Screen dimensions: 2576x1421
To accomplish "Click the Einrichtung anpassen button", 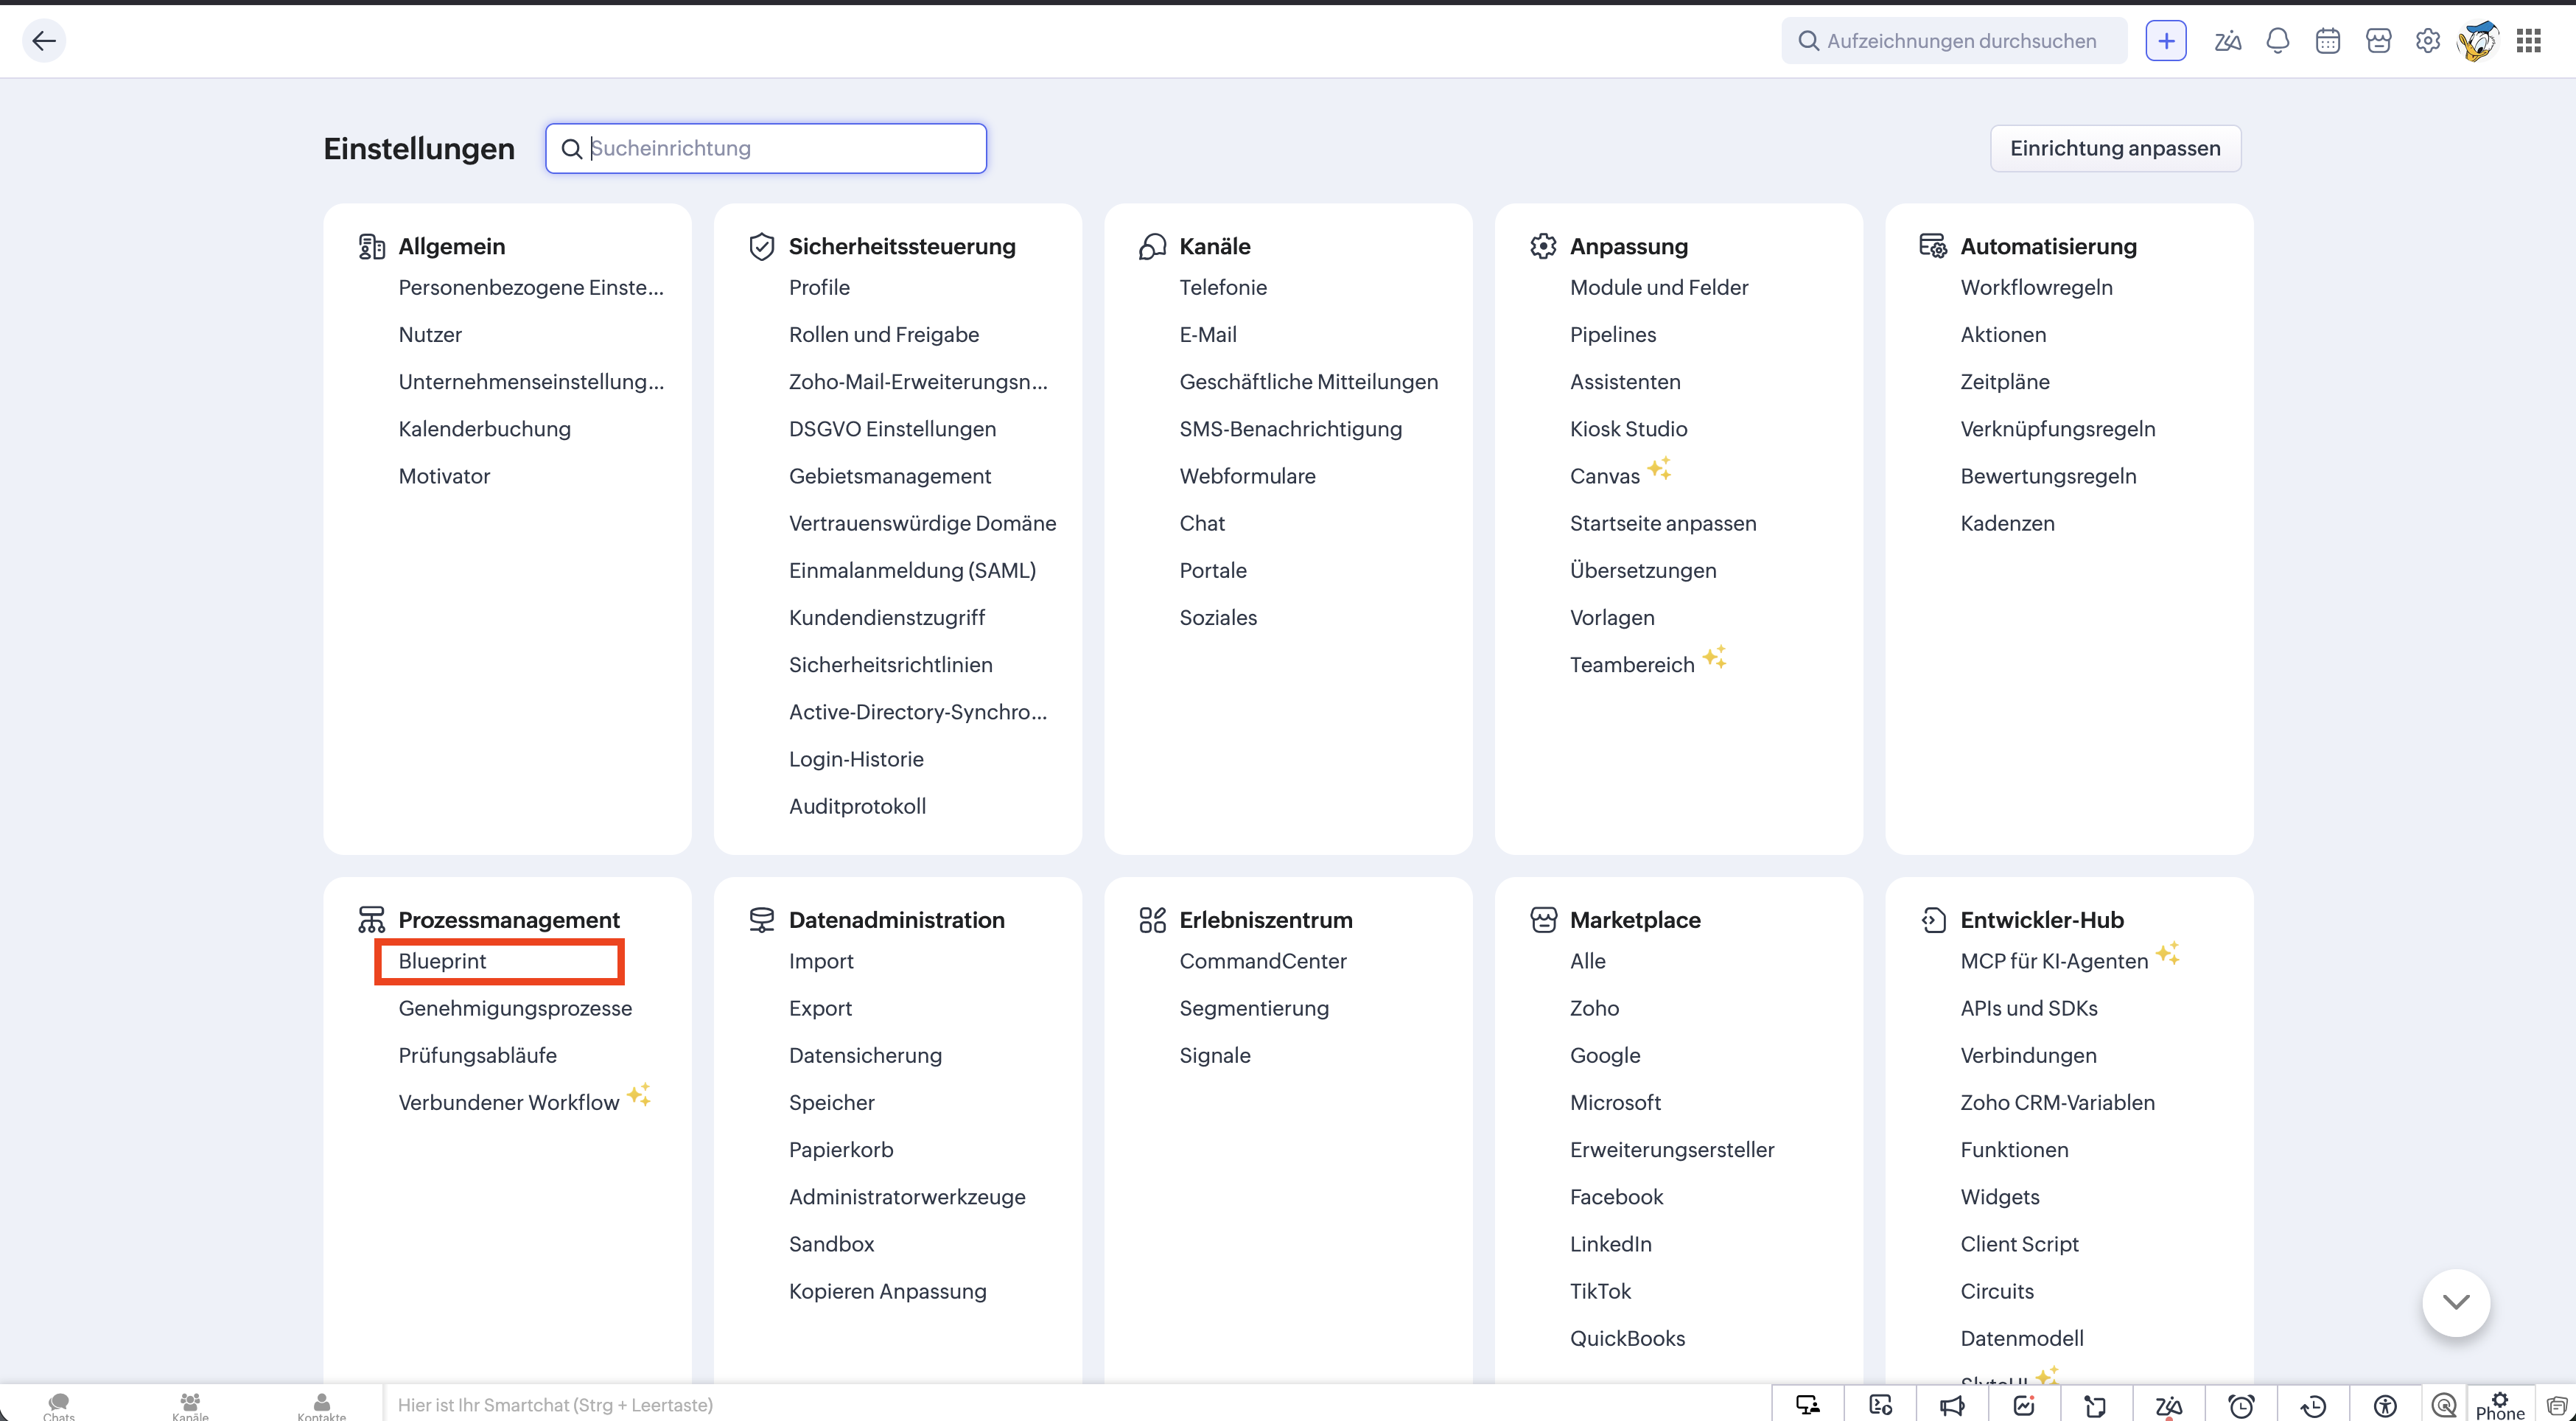I will [2115, 148].
